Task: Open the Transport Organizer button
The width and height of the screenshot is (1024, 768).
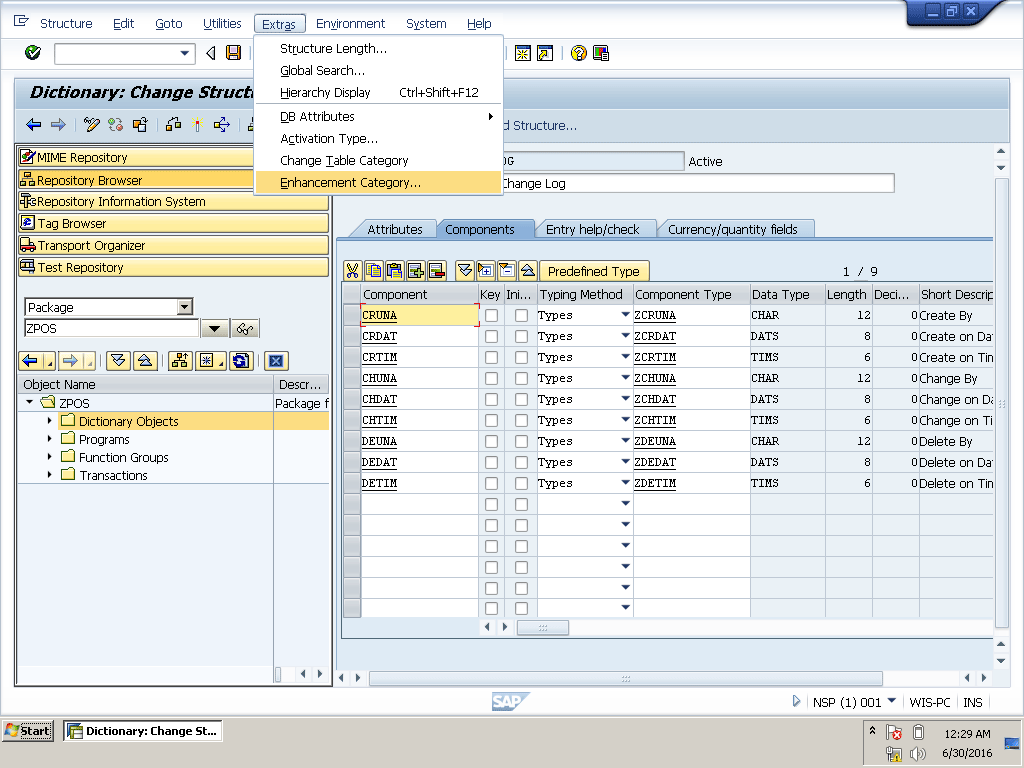Action: [x=90, y=245]
